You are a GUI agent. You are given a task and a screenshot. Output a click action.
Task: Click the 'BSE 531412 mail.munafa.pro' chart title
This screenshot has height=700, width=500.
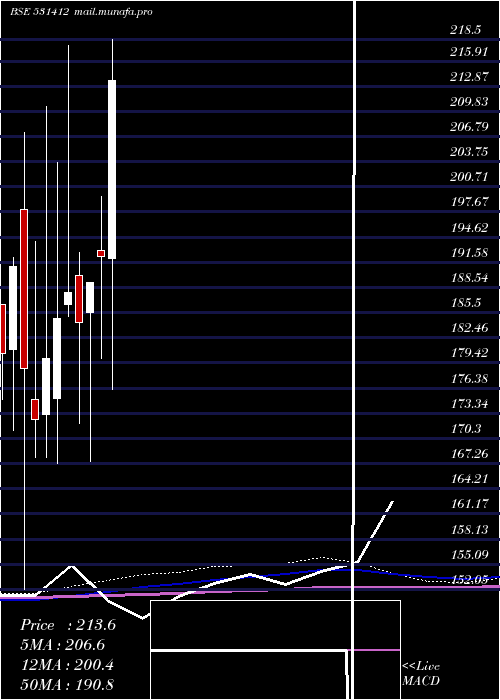(x=81, y=12)
